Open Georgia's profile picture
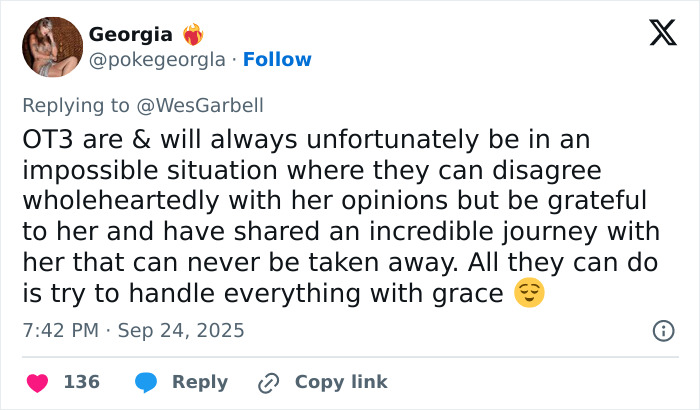Viewport: 700px width, 410px height. pos(51,47)
